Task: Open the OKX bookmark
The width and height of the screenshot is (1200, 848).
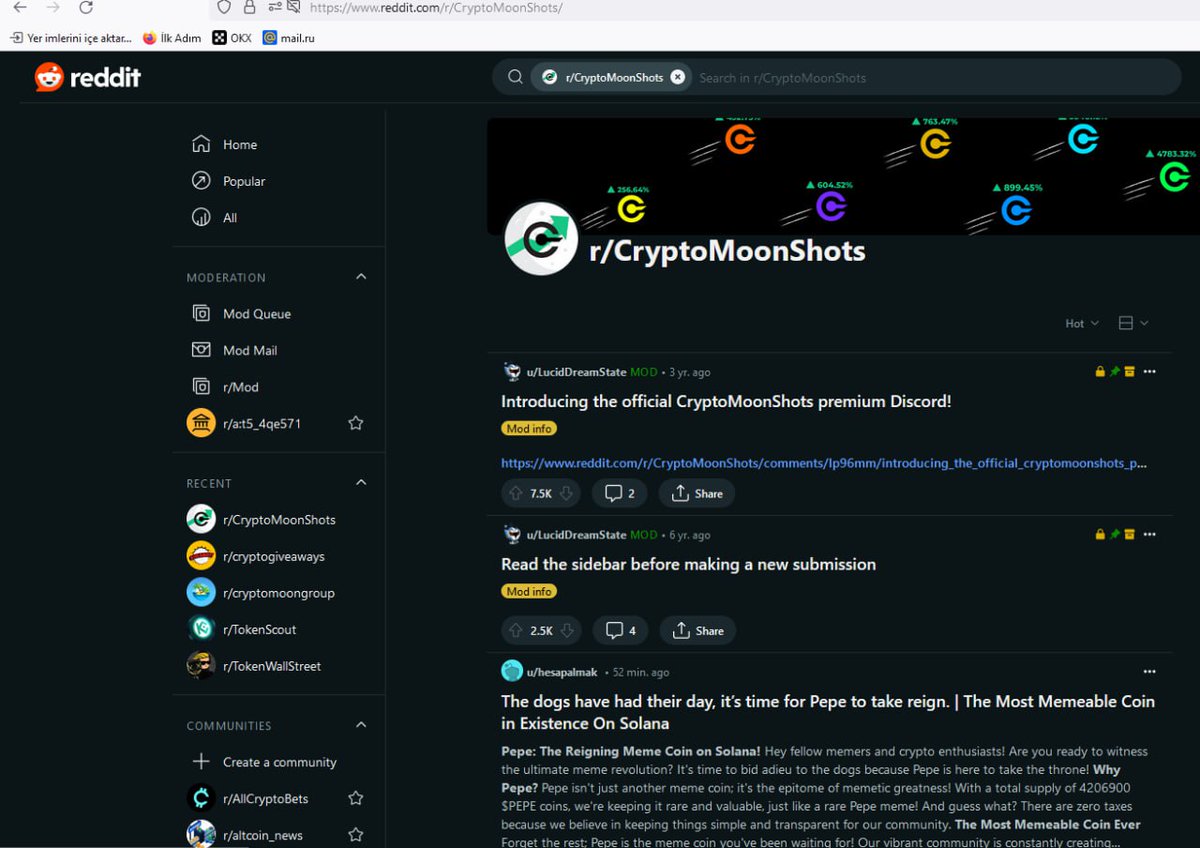Action: (232, 38)
